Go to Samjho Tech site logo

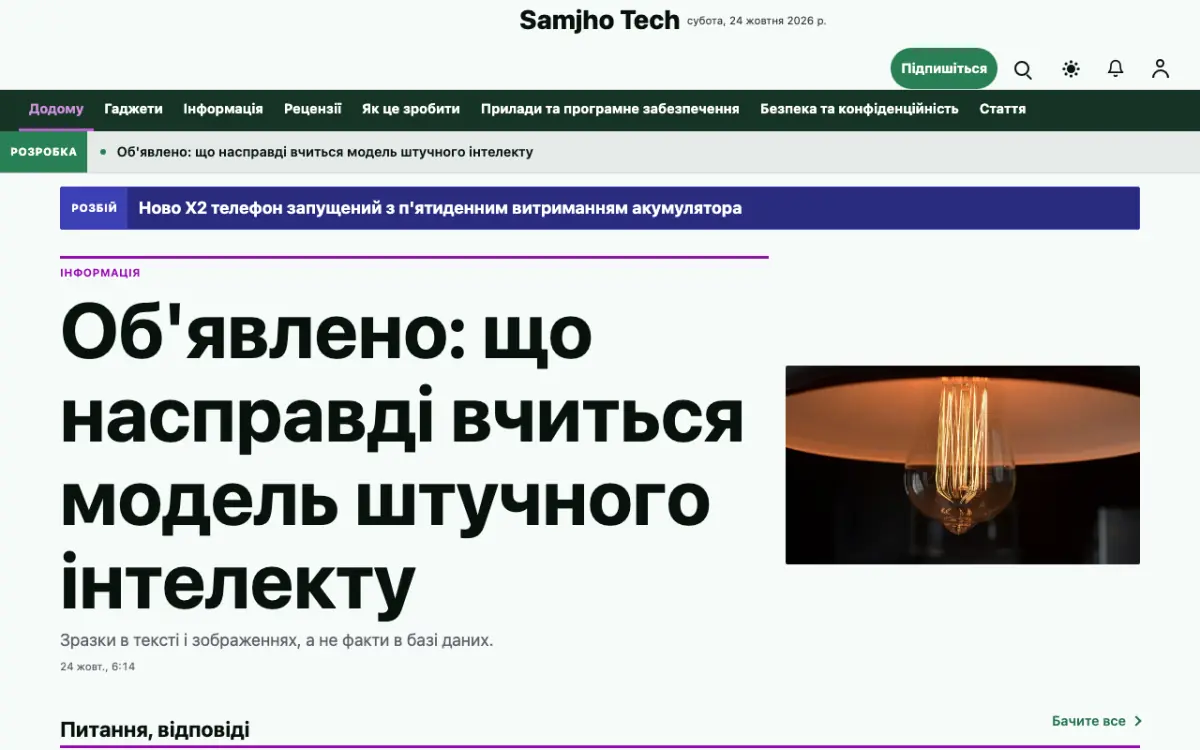click(x=599, y=20)
